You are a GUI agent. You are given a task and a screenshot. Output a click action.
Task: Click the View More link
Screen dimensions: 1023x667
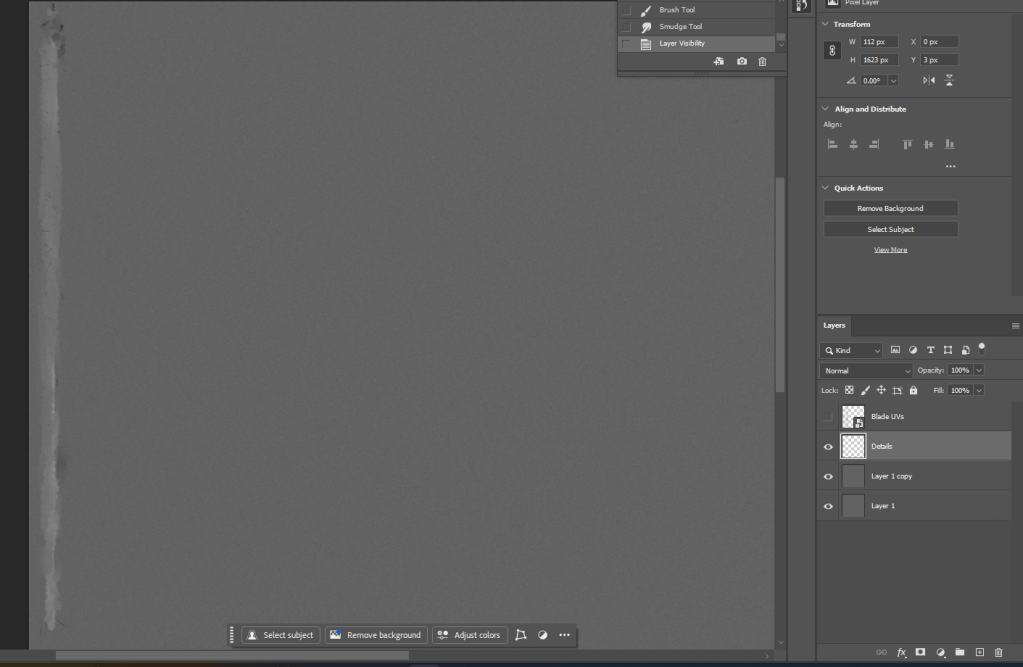pyautogui.click(x=890, y=250)
